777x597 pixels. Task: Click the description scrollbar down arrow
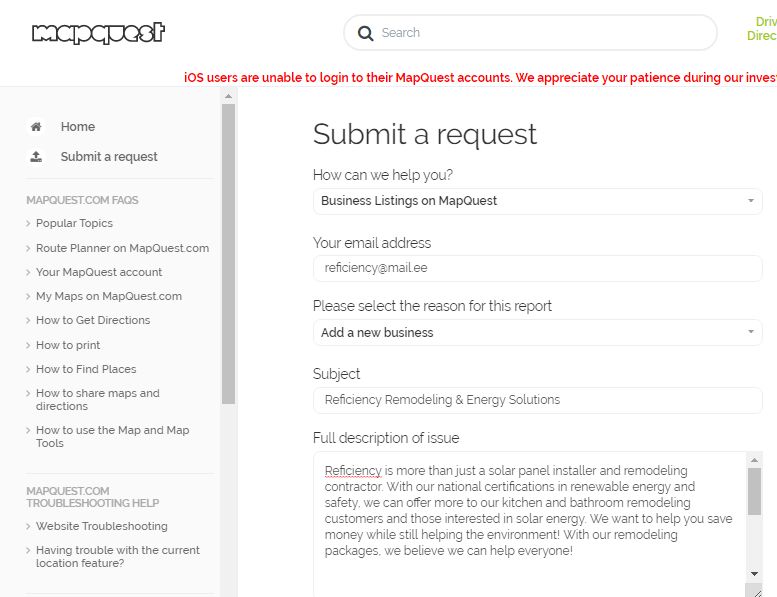click(x=754, y=574)
